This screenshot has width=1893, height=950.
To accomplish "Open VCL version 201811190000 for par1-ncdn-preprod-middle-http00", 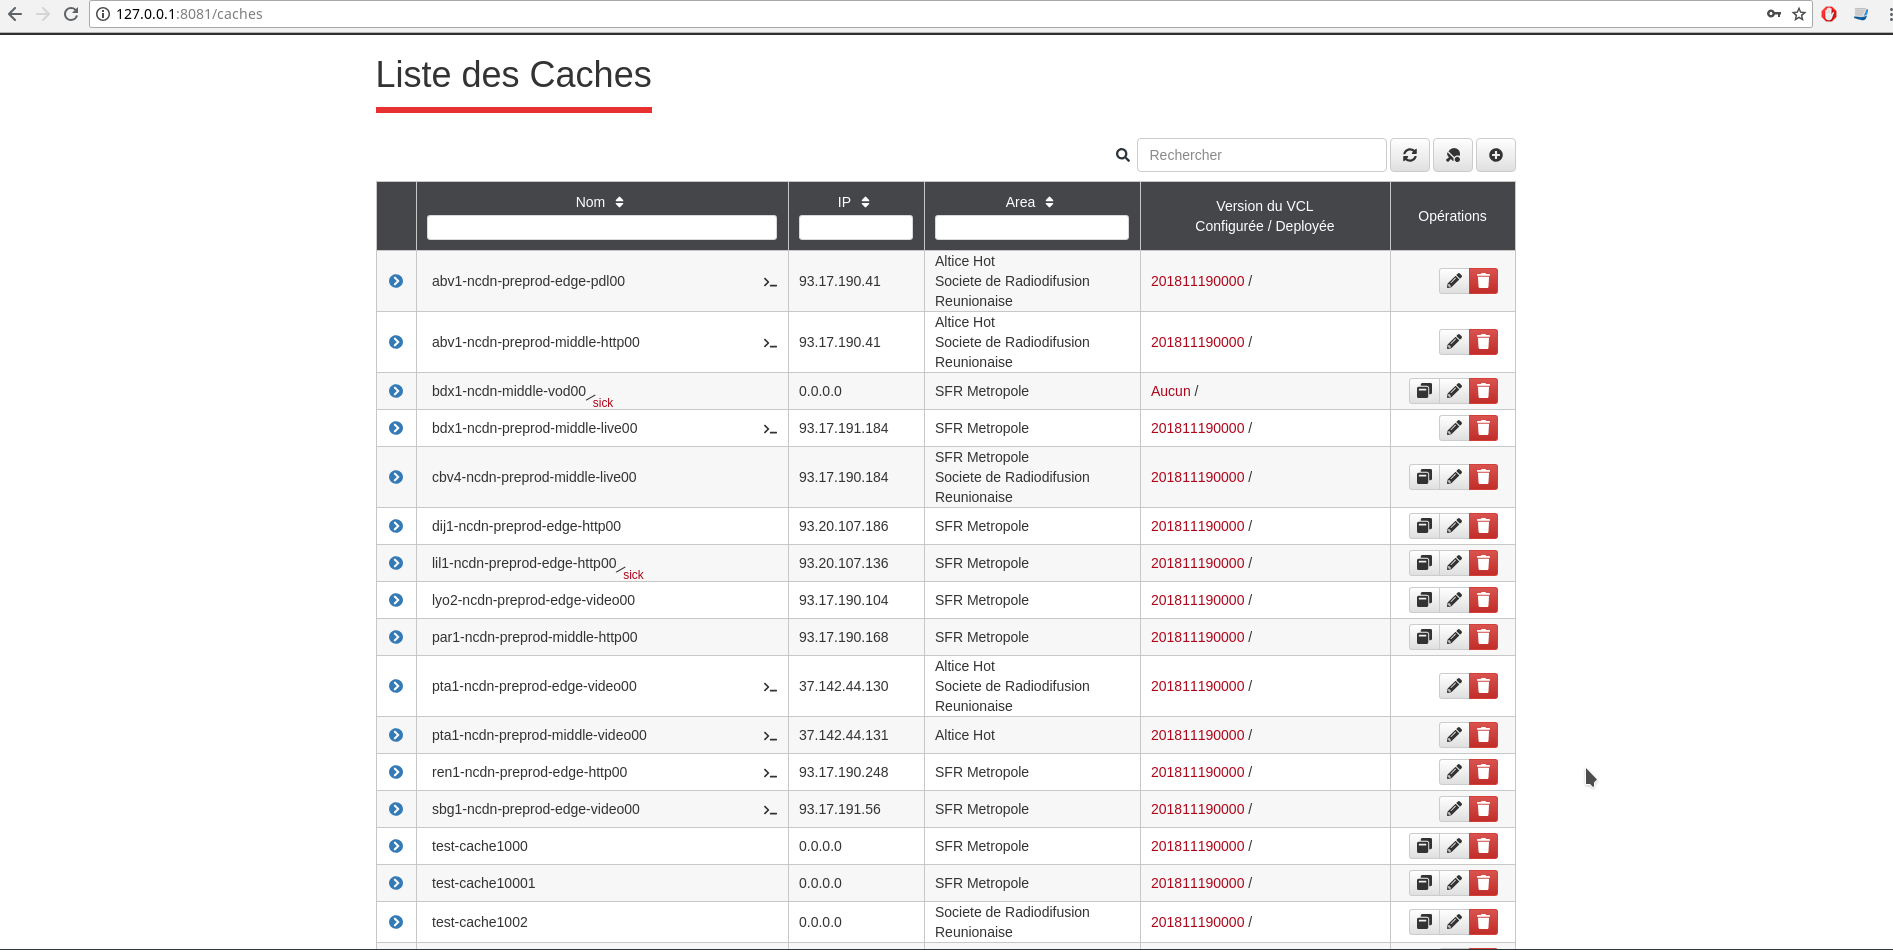I will pos(1198,637).
